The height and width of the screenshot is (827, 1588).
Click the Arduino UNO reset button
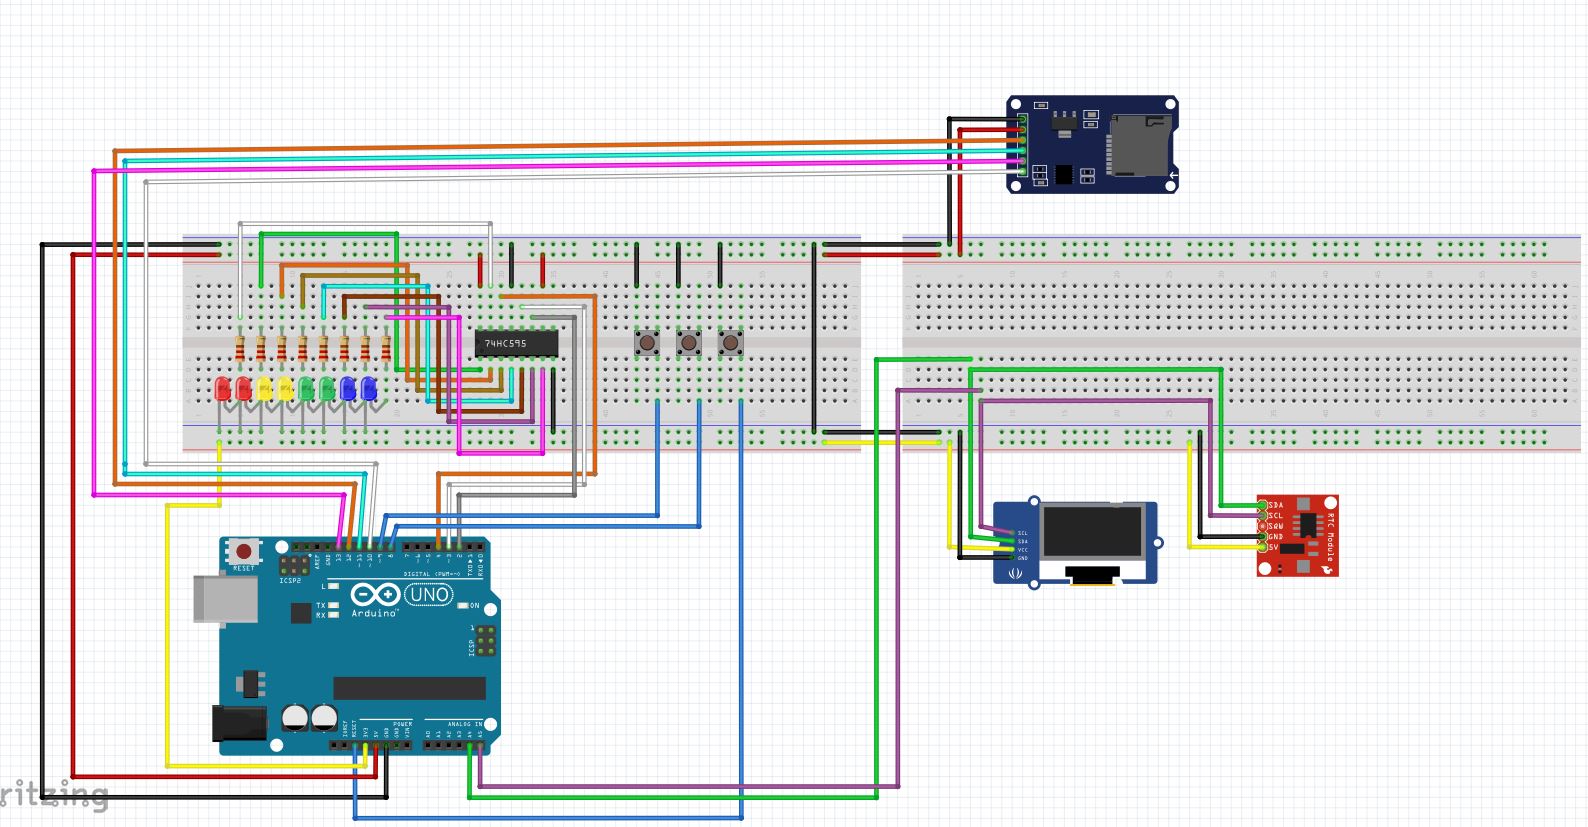click(243, 551)
